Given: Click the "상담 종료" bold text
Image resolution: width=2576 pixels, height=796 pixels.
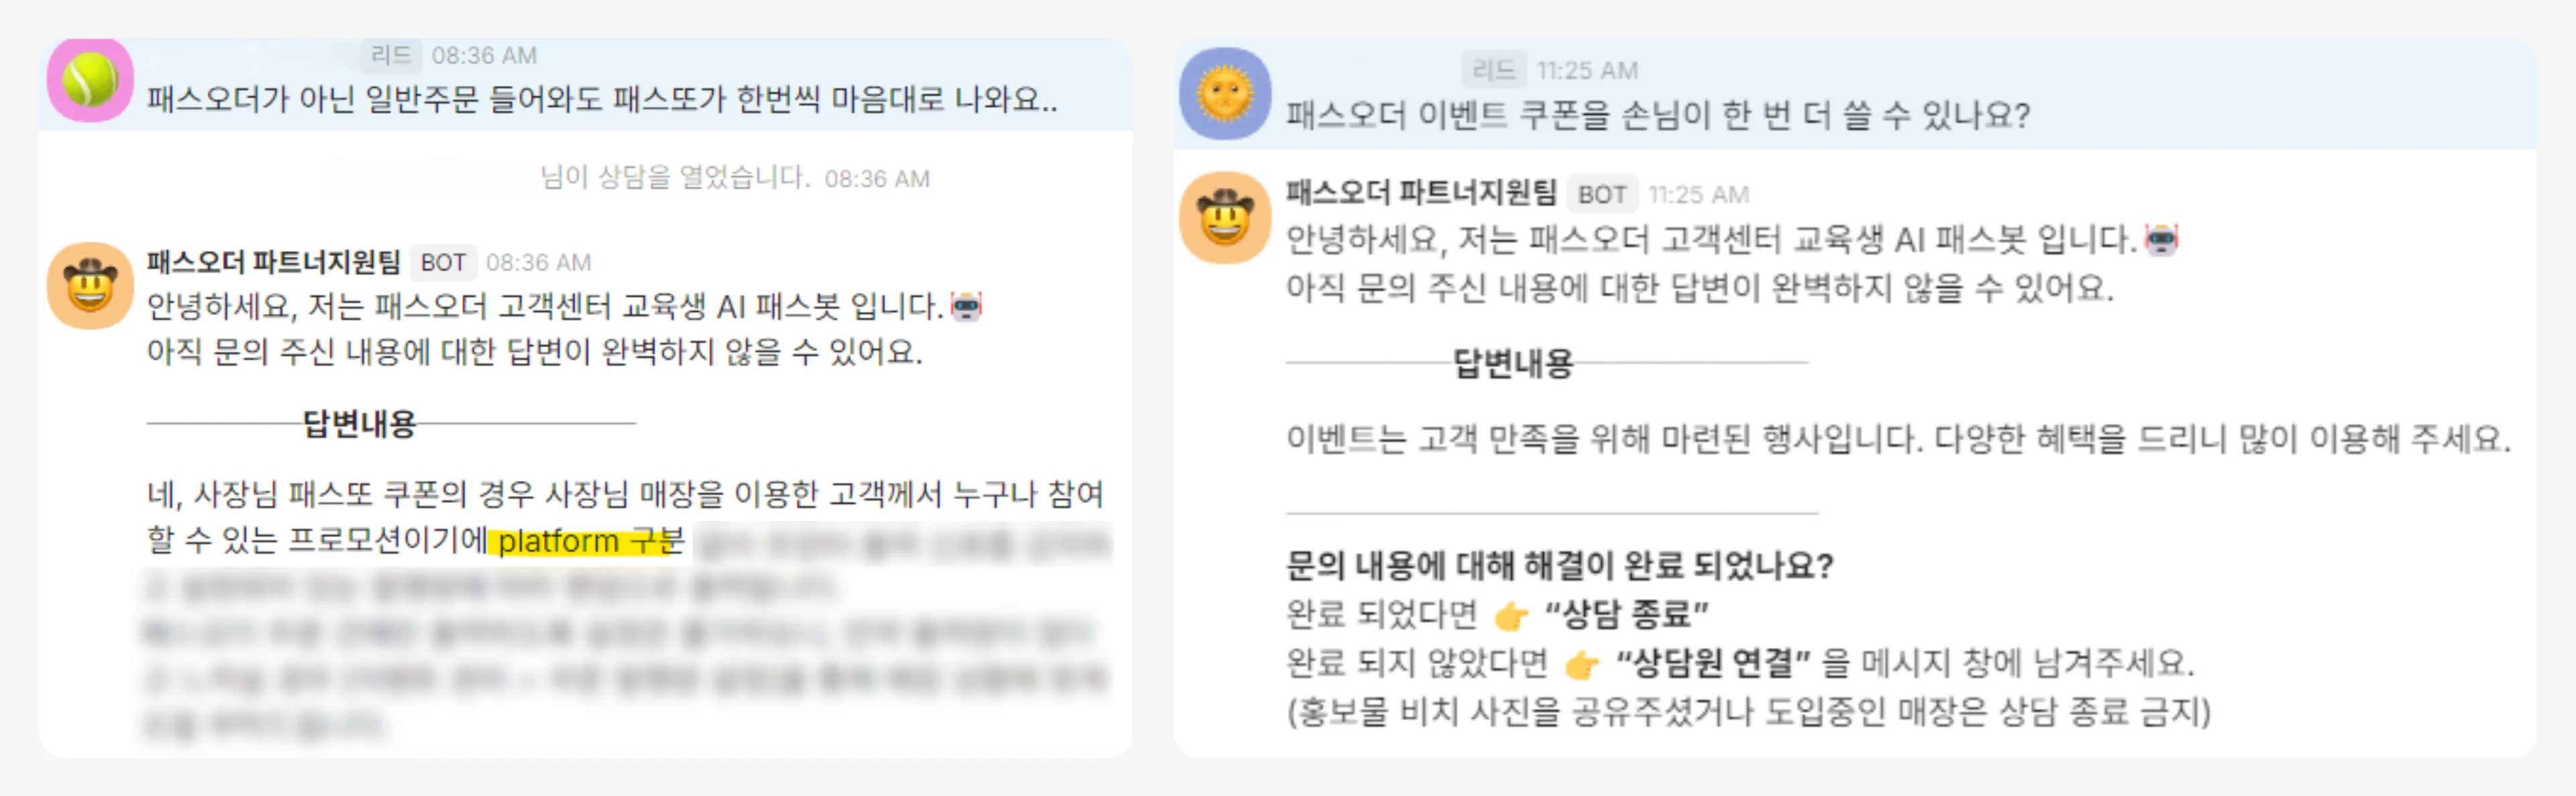Looking at the screenshot, I should click(1627, 614).
